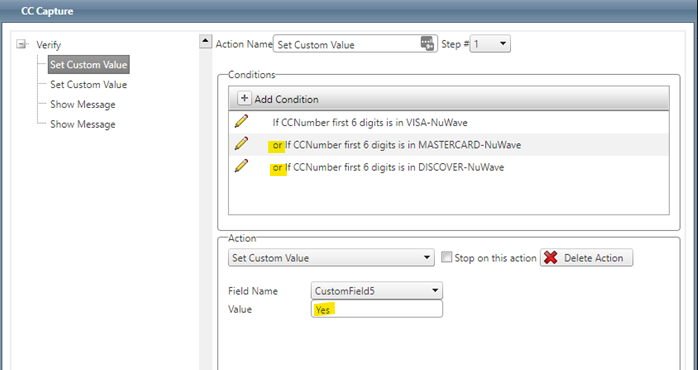Collapse the Verify tree node

coord(21,44)
